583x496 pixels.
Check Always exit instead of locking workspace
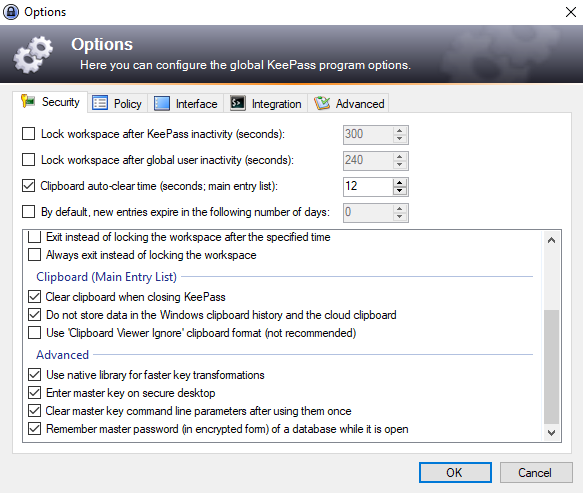click(x=35, y=255)
